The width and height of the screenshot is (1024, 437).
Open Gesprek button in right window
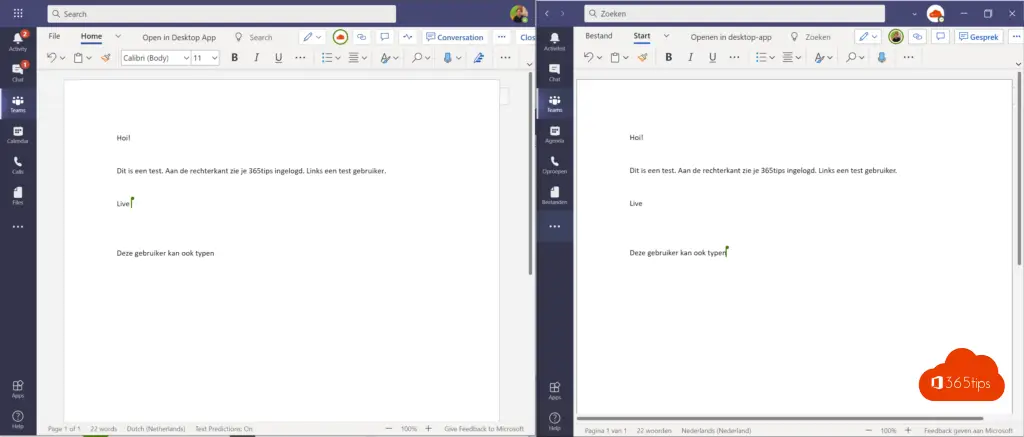tap(978, 37)
